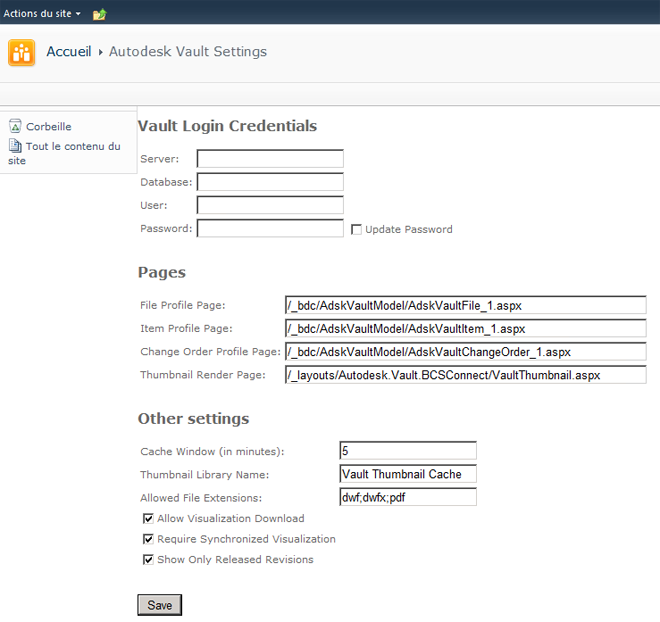
Task: Click the Corbeille recycle bin icon
Action: click(15, 126)
